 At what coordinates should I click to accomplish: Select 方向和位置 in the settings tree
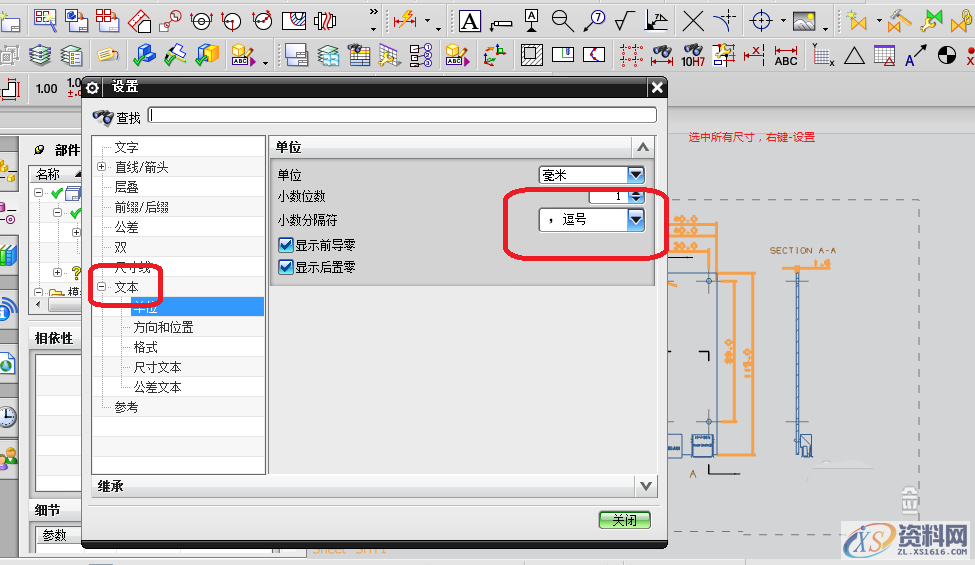[x=163, y=327]
